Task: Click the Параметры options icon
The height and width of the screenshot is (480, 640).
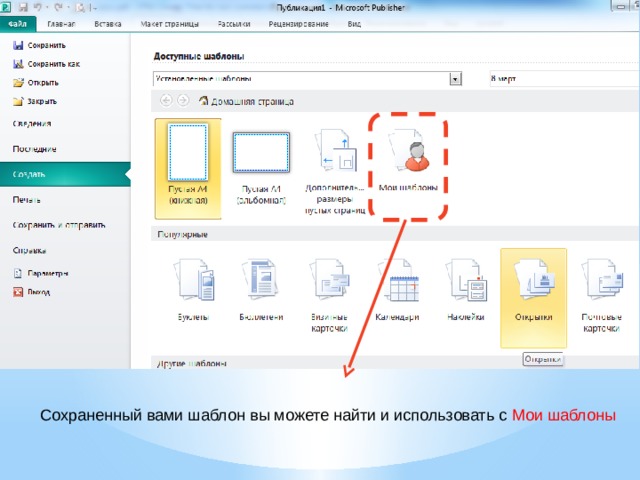Action: coord(18,273)
